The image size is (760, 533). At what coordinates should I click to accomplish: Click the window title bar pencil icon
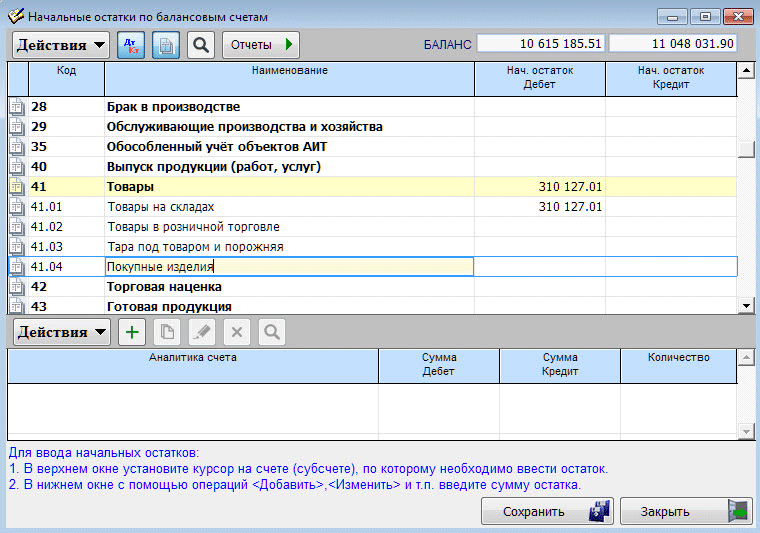pyautogui.click(x=16, y=16)
